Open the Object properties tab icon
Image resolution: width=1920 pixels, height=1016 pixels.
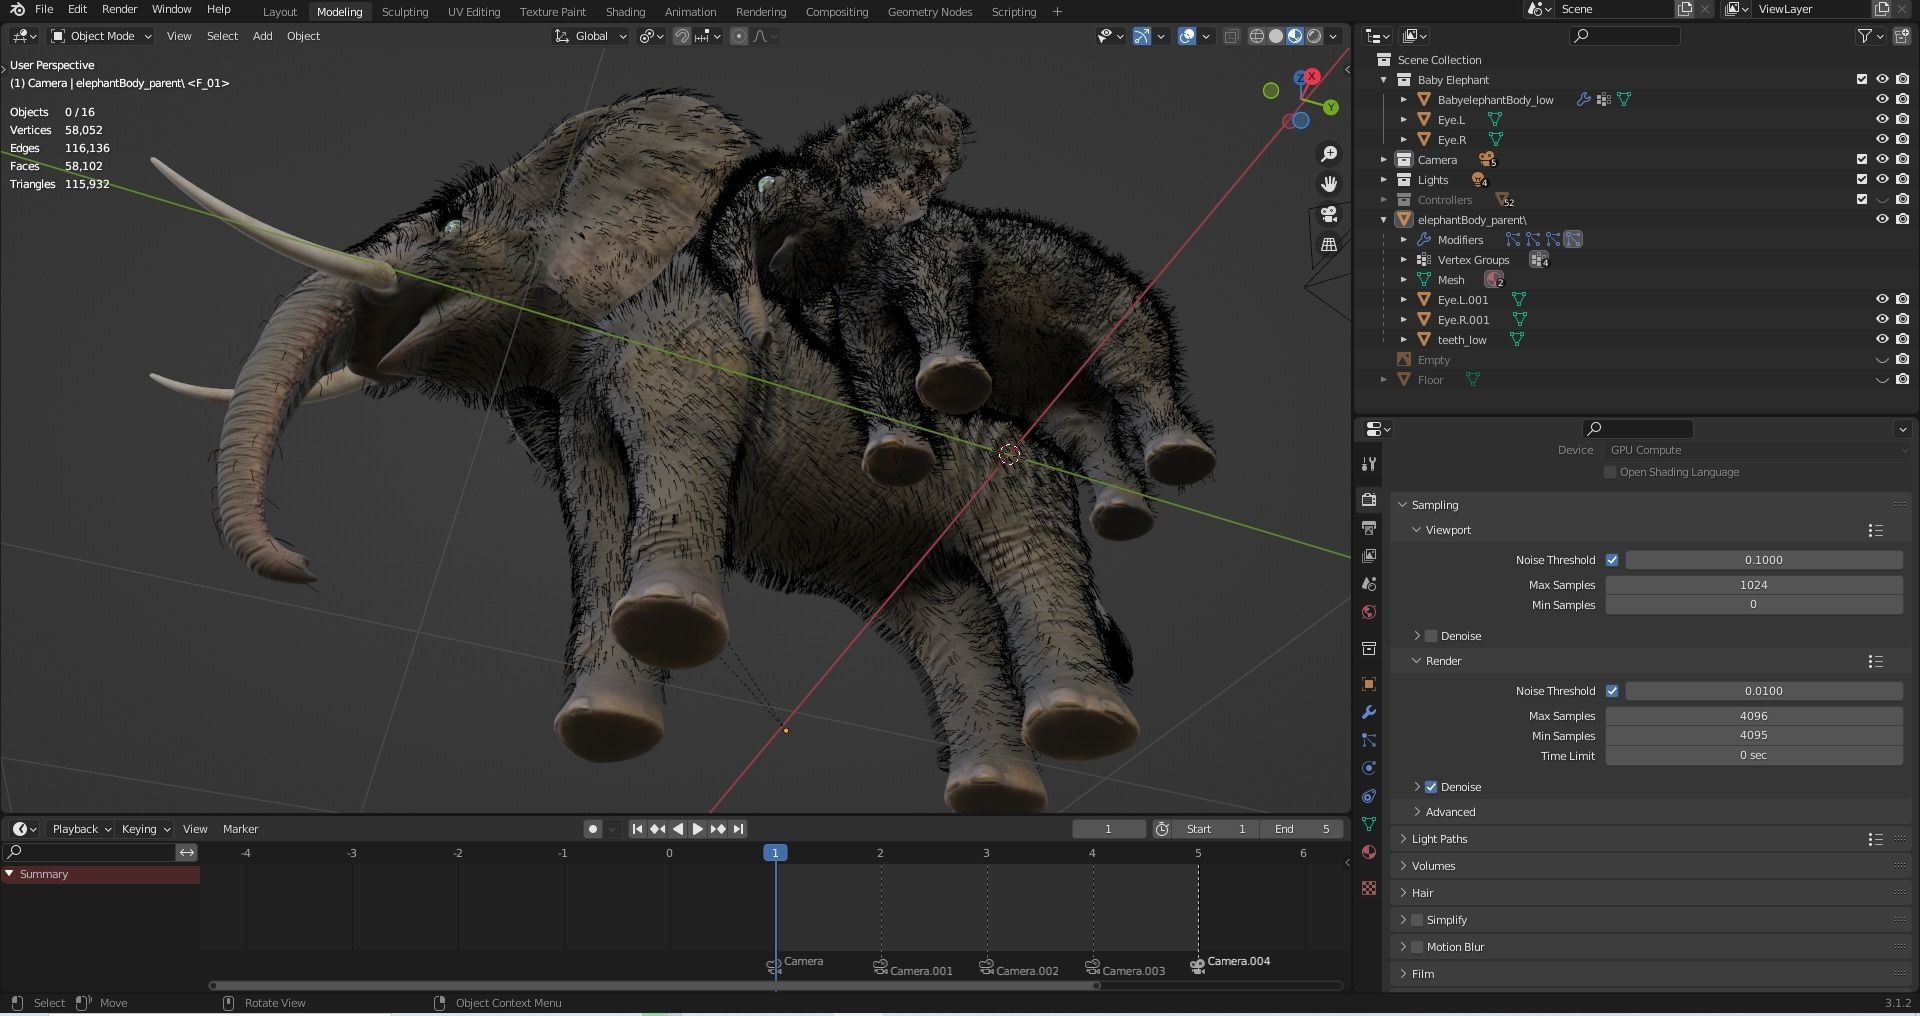[x=1369, y=685]
